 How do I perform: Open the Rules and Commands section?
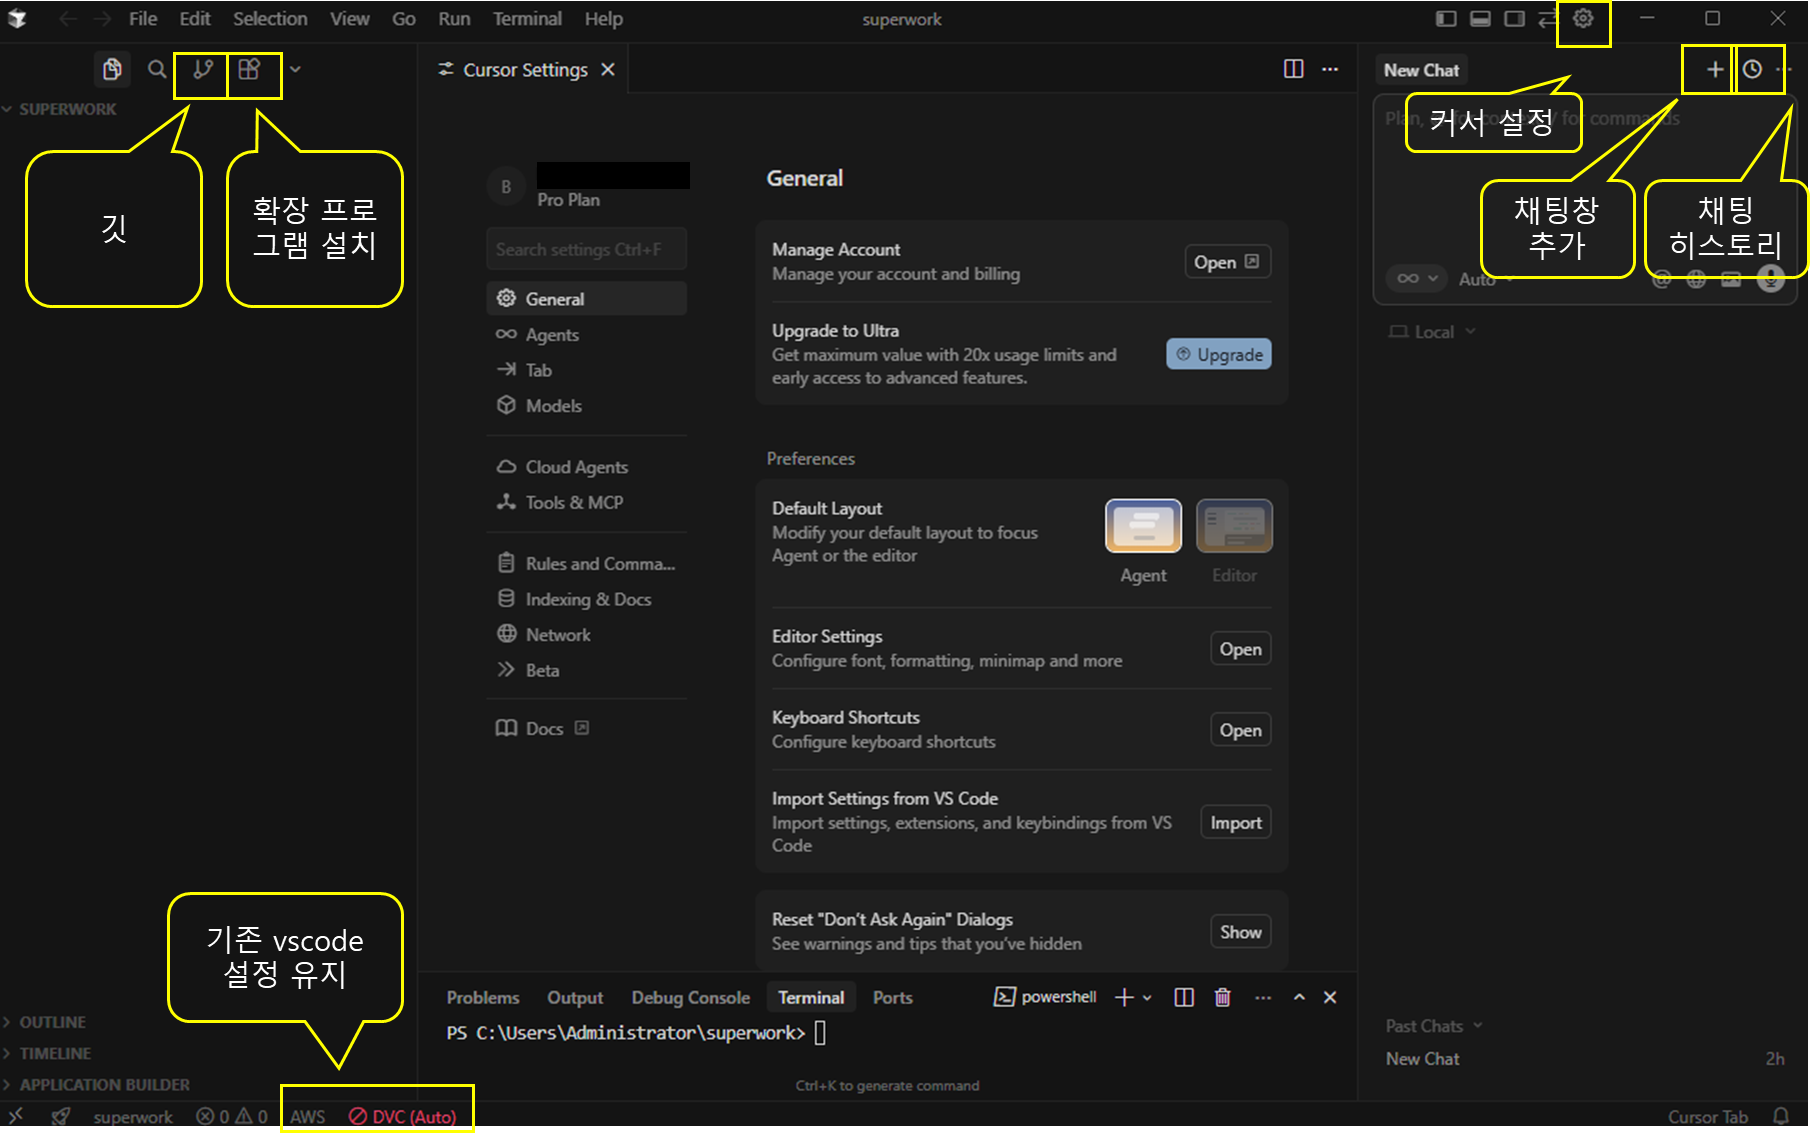coord(586,564)
